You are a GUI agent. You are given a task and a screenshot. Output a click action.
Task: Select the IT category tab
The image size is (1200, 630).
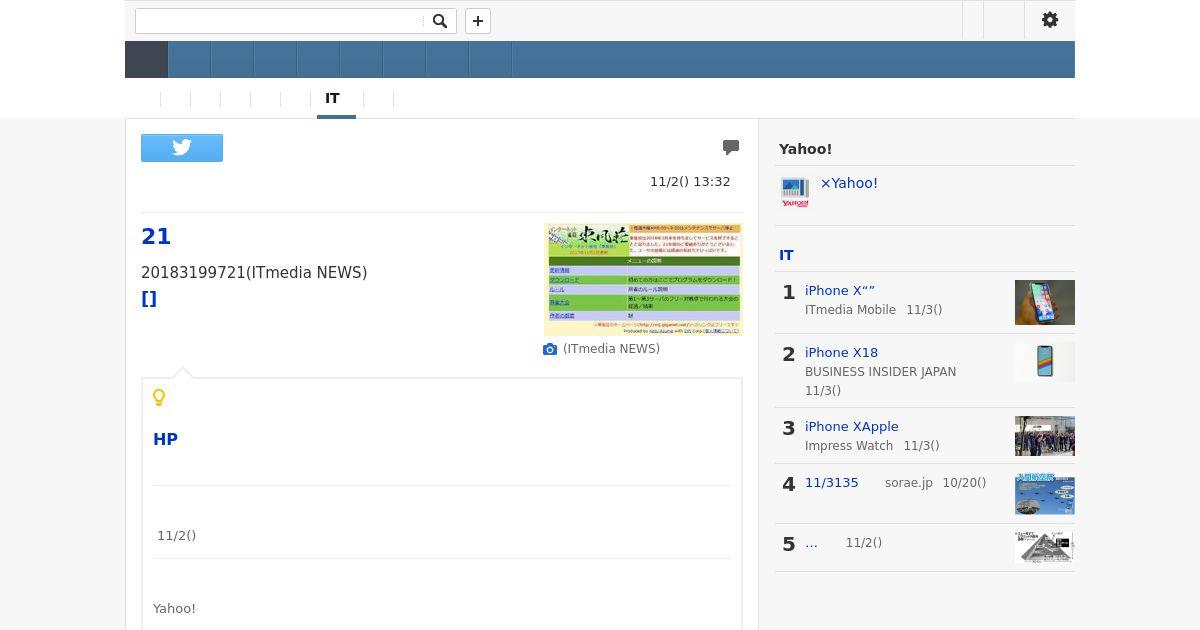pyautogui.click(x=332, y=98)
